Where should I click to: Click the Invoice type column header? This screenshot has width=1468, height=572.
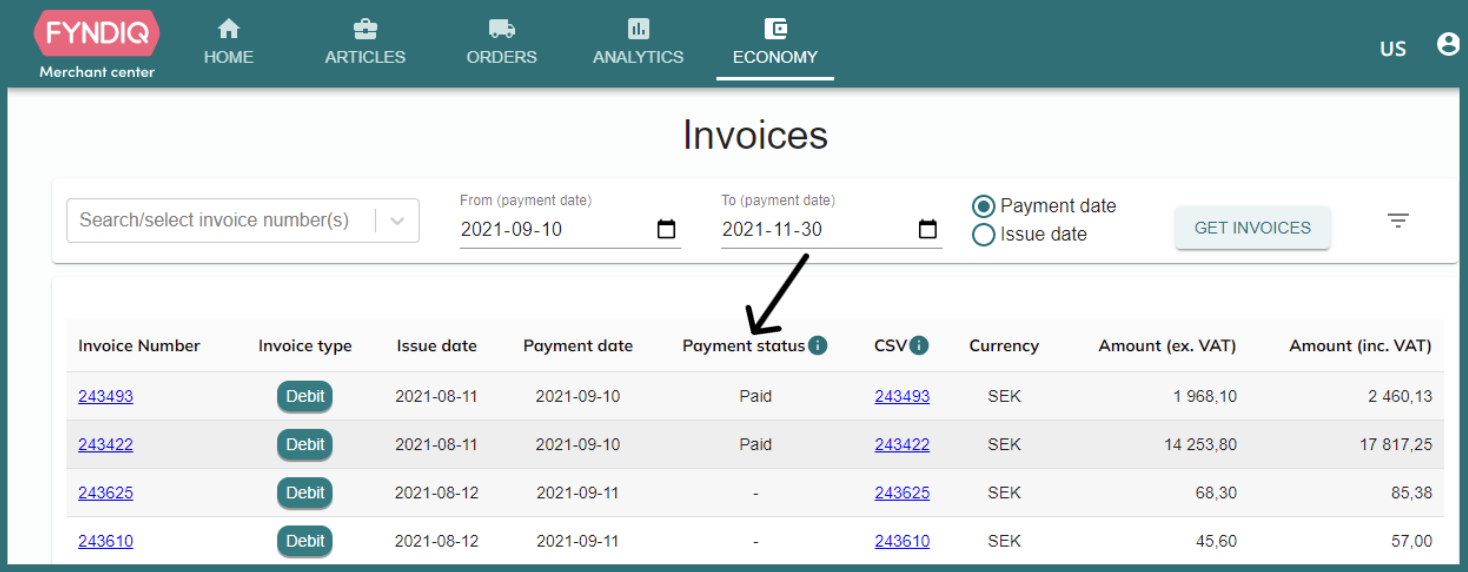pyautogui.click(x=305, y=346)
